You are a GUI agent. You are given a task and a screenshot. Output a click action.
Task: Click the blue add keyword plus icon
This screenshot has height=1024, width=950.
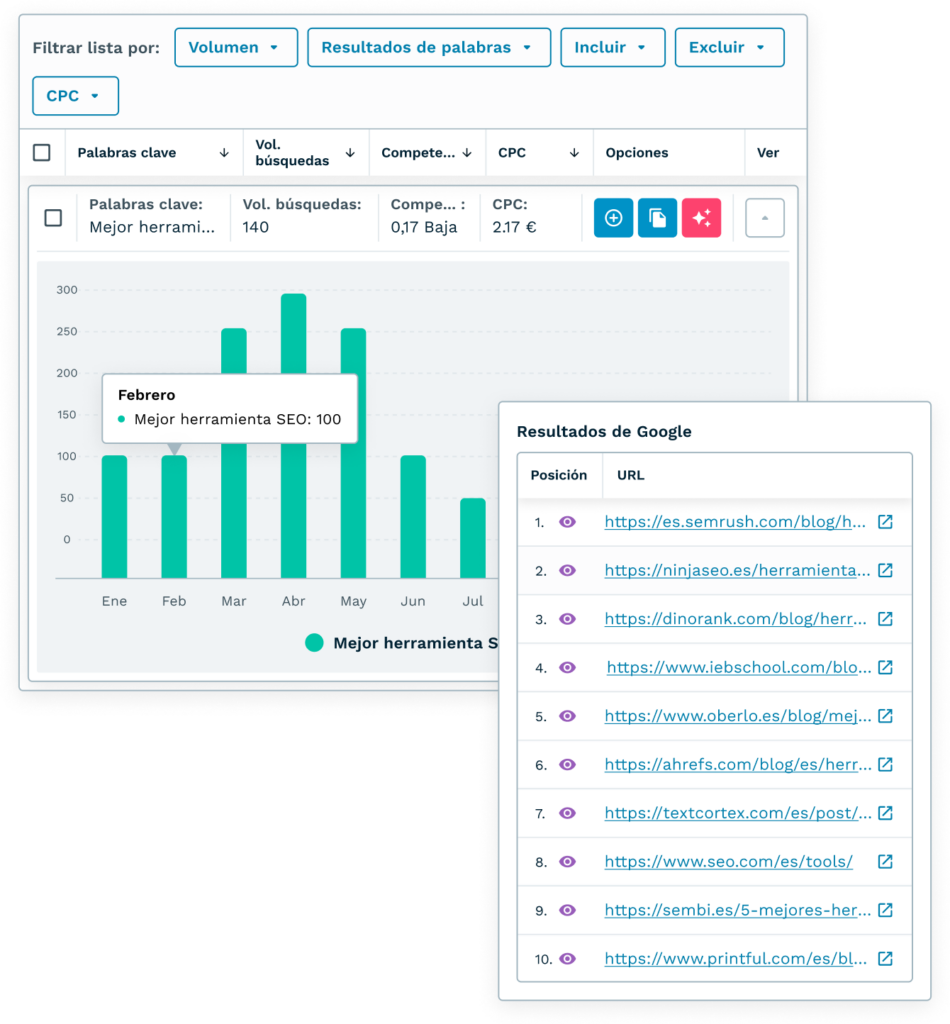click(x=613, y=218)
